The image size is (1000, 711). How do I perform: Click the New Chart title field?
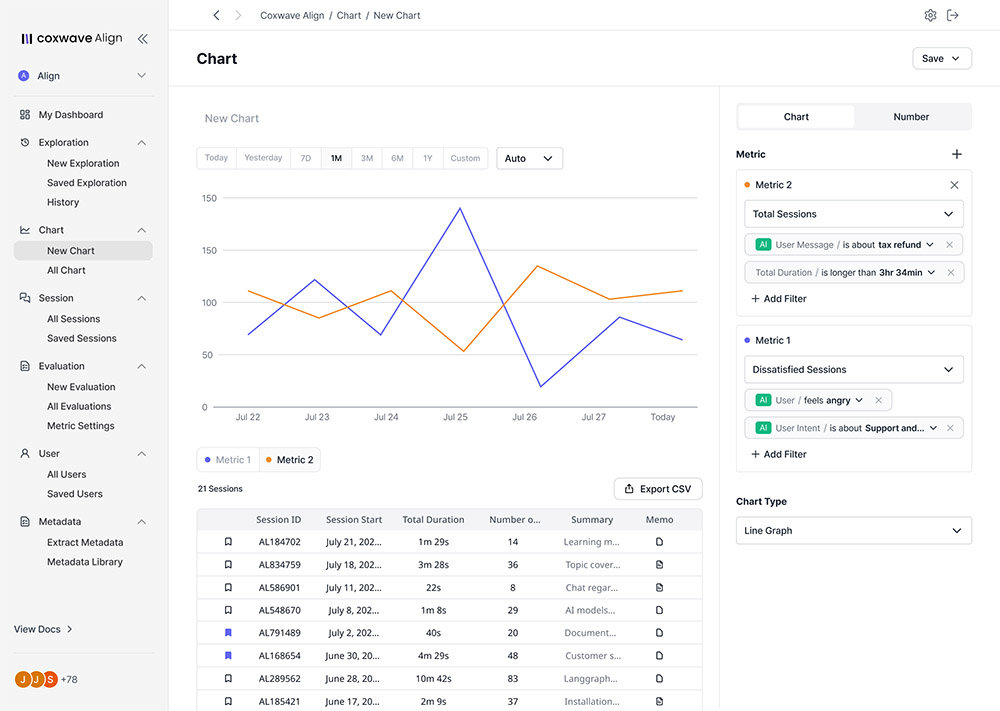(x=232, y=118)
